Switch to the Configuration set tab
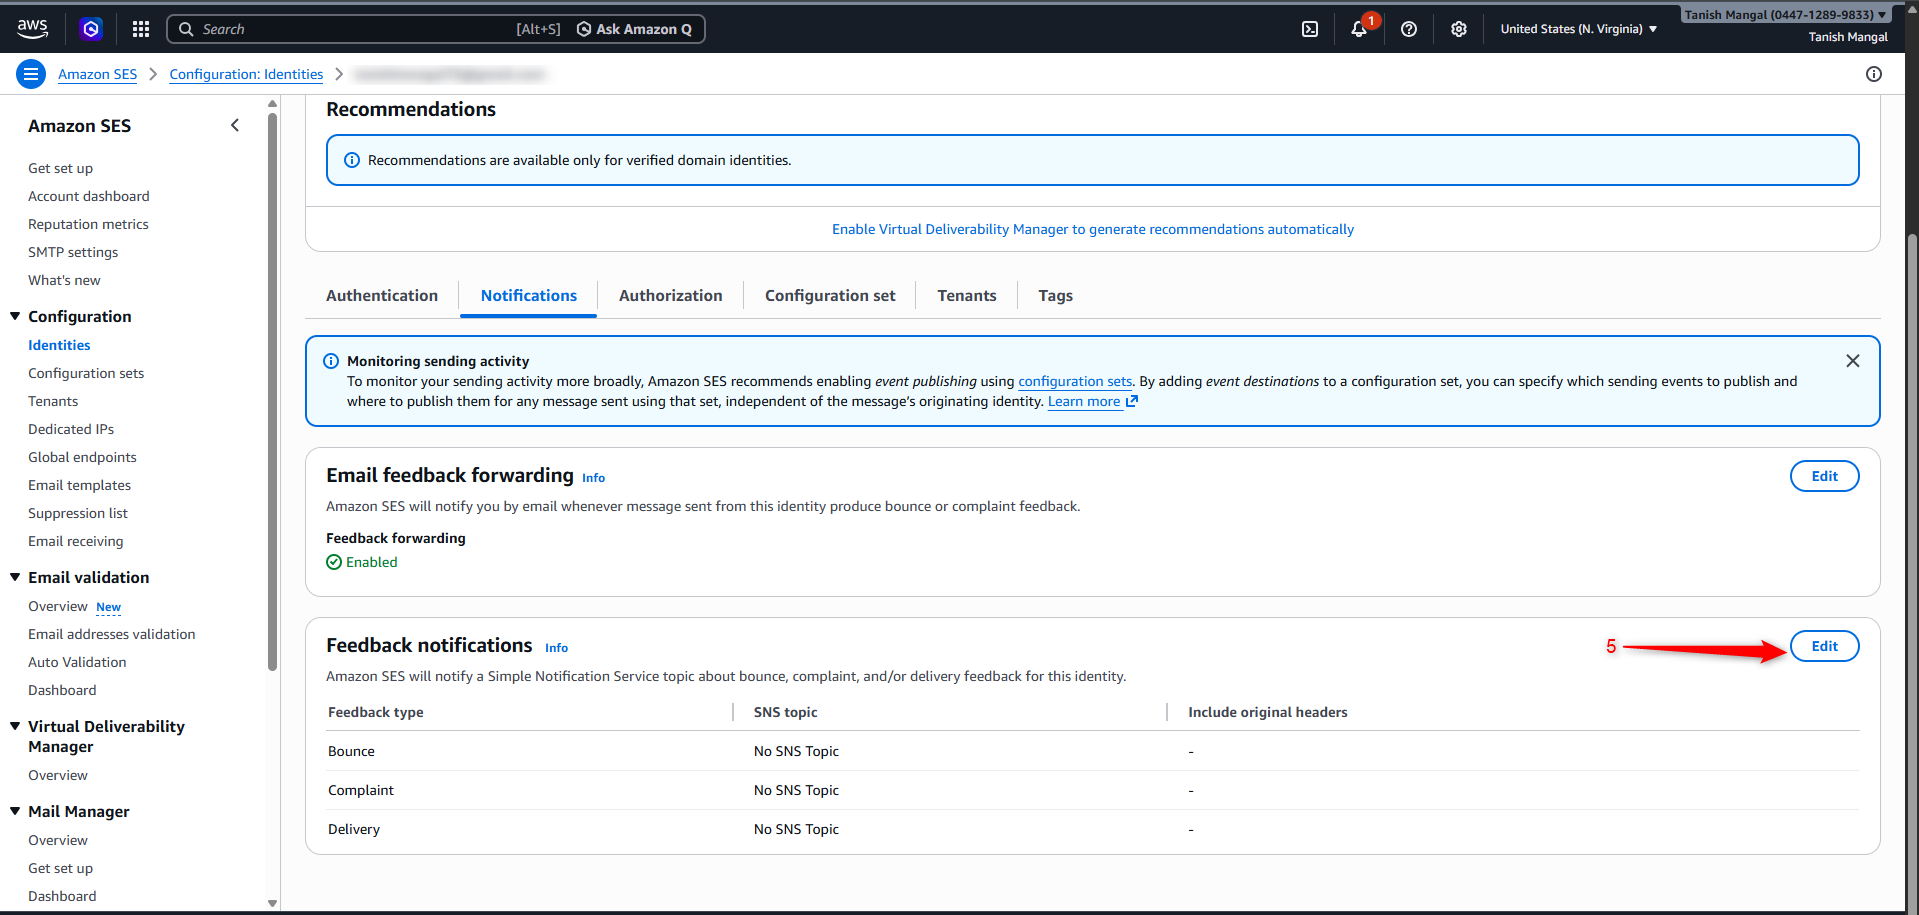This screenshot has width=1919, height=915. click(830, 296)
